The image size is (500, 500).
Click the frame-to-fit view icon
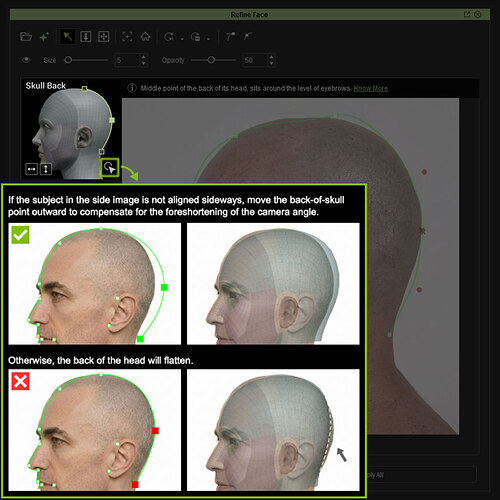click(127, 36)
